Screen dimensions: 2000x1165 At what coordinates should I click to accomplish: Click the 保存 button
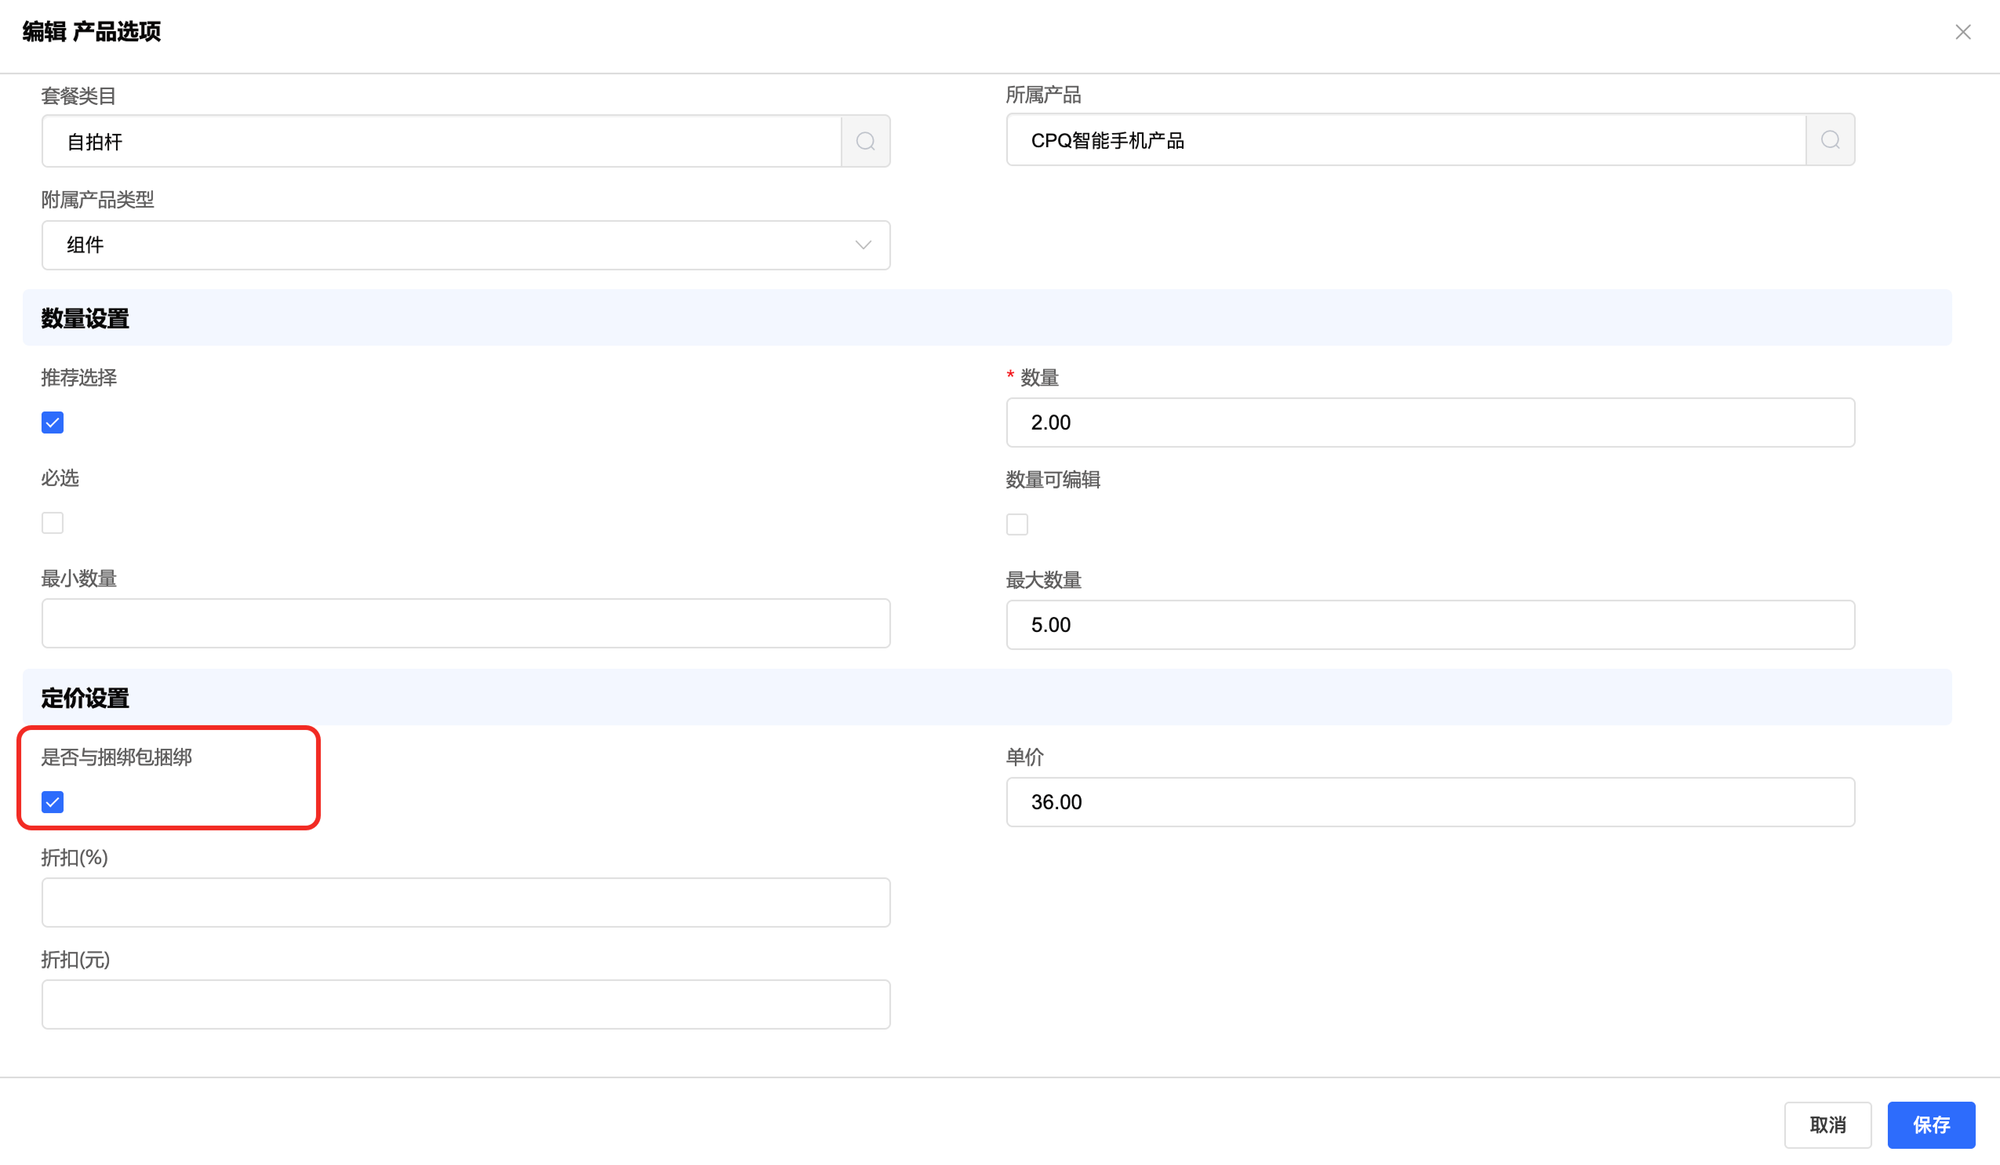click(1930, 1125)
